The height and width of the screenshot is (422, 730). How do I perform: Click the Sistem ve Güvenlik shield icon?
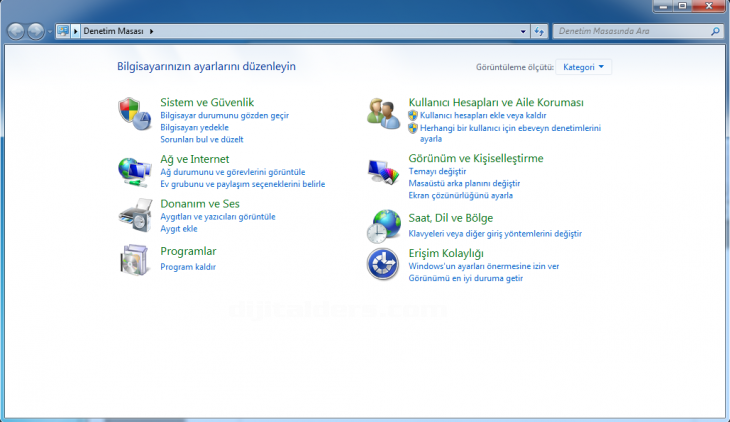(x=132, y=111)
